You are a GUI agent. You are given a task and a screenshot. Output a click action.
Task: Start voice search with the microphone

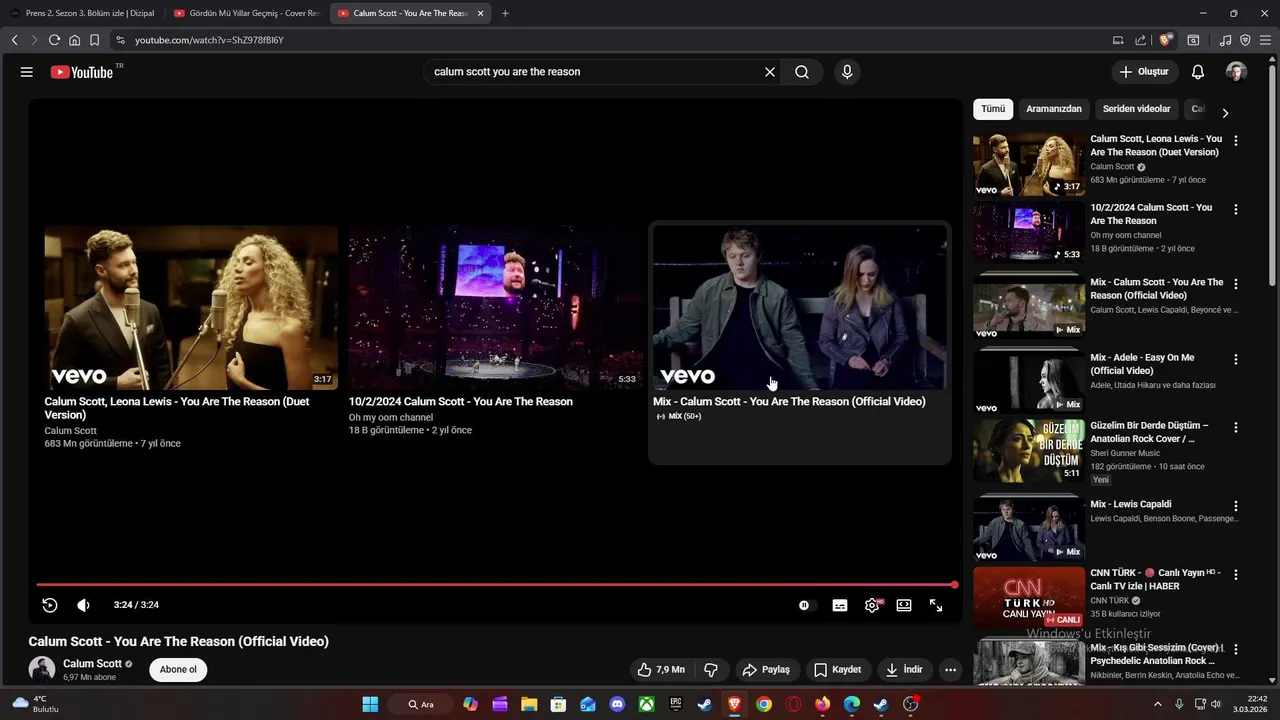[x=847, y=72]
